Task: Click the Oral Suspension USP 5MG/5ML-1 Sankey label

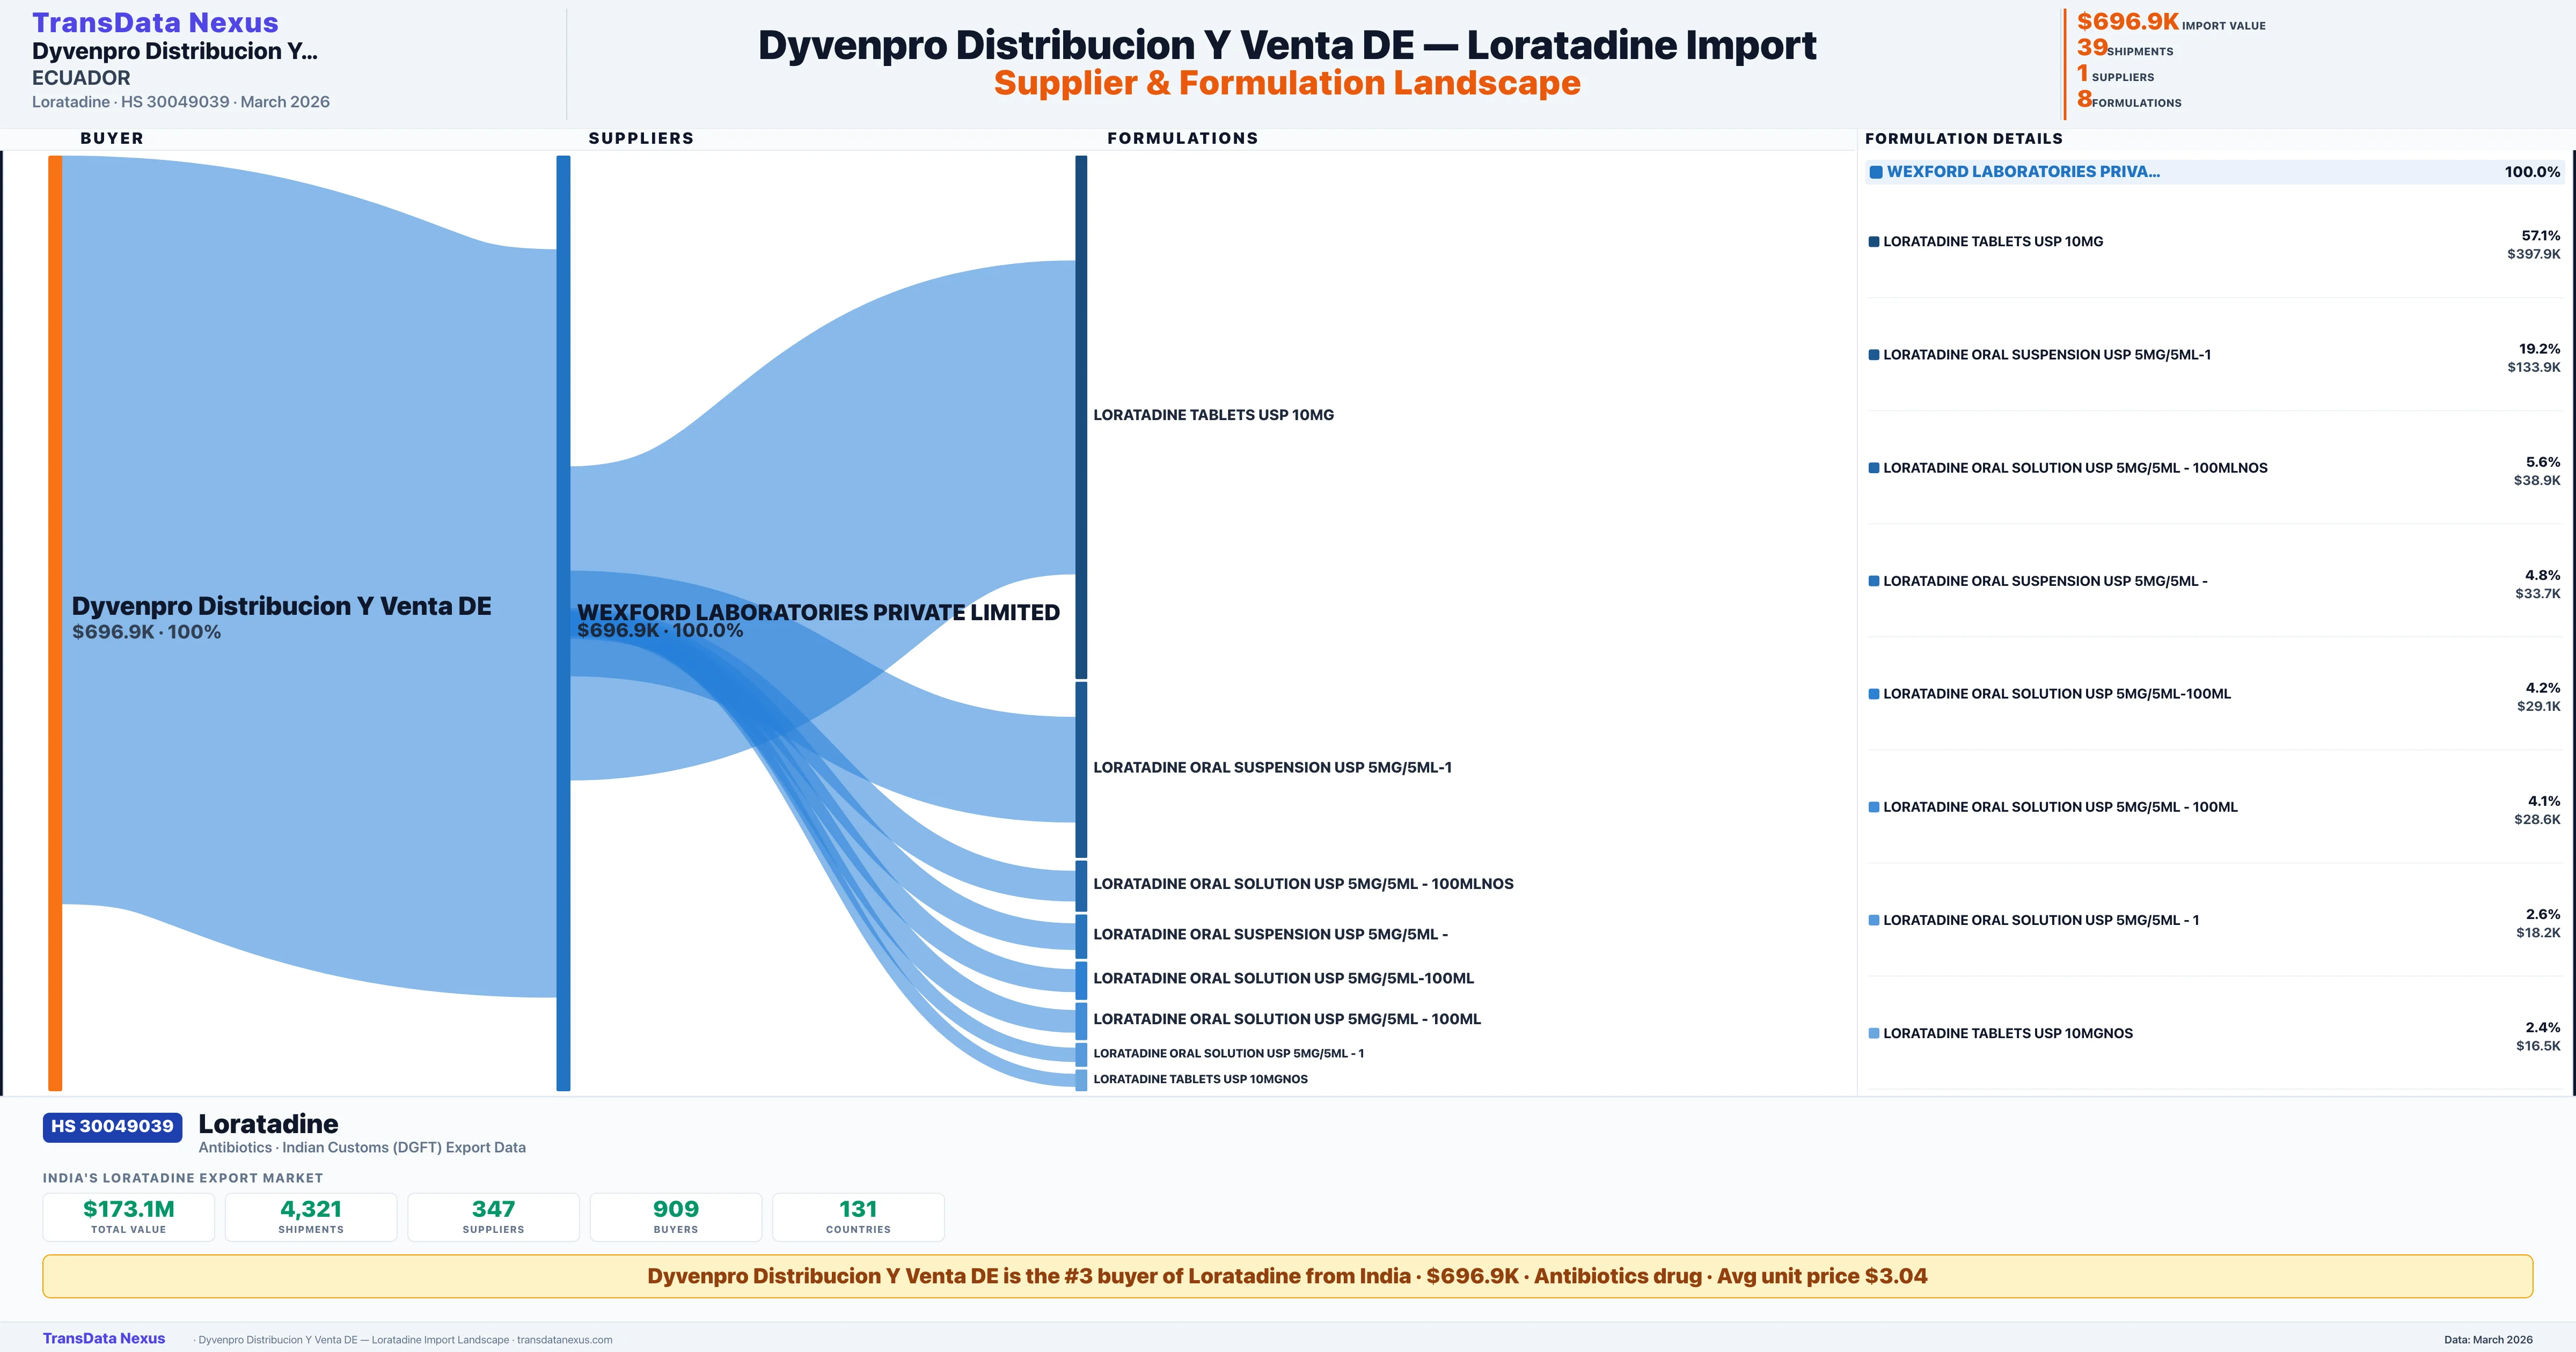Action: click(1272, 768)
